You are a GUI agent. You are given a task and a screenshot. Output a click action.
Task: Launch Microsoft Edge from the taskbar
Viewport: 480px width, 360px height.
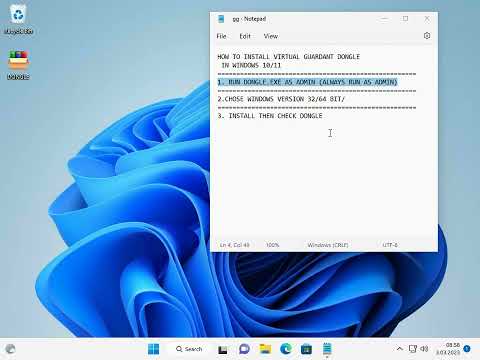(x=286, y=349)
